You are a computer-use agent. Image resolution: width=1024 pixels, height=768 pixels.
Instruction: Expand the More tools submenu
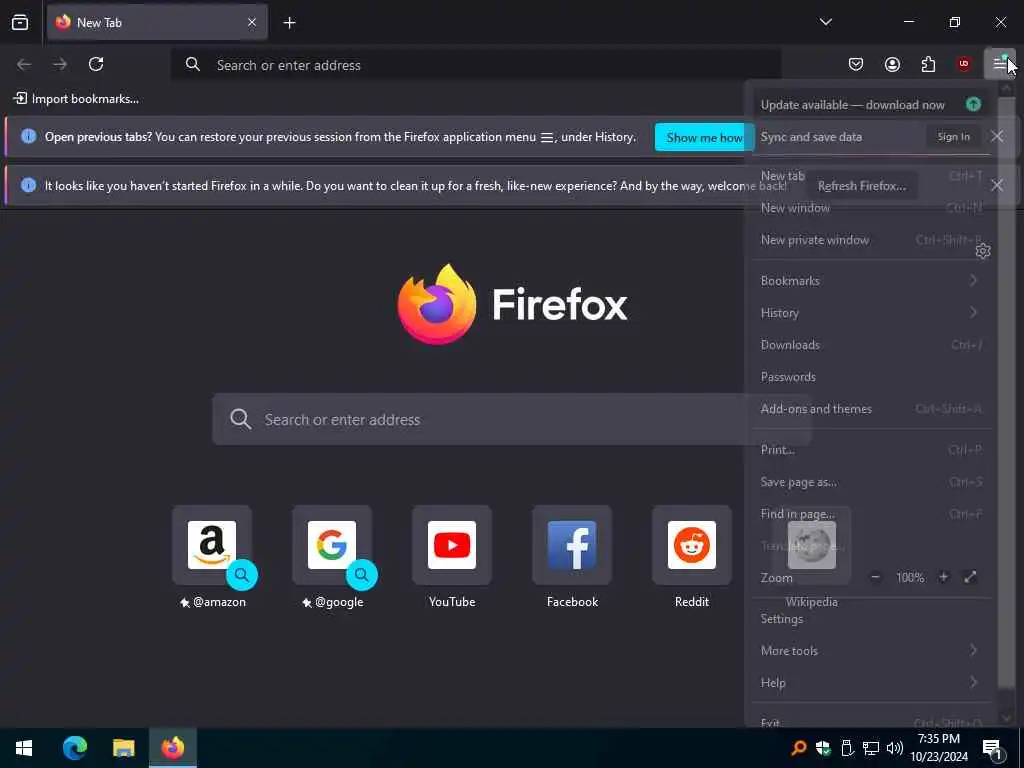coord(871,650)
